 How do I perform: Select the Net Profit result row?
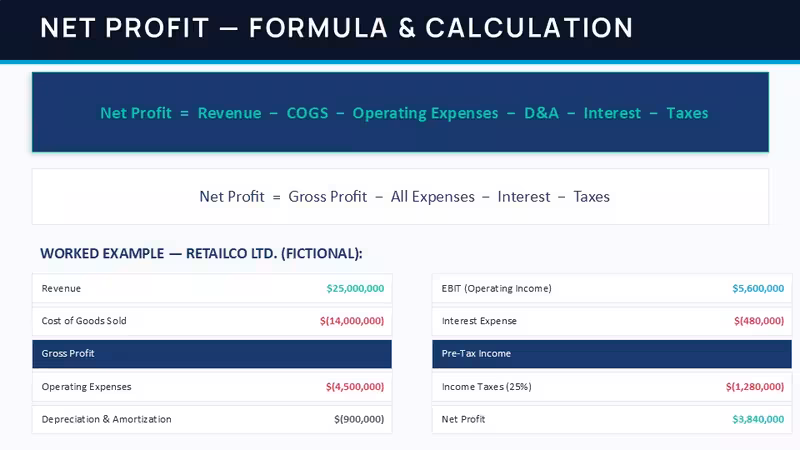coord(612,419)
